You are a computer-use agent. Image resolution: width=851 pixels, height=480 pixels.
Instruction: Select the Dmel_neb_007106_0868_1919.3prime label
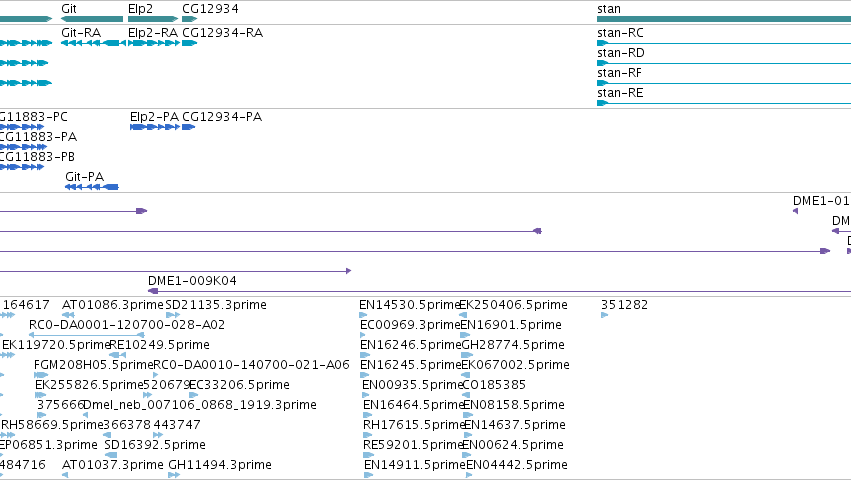tap(200, 405)
